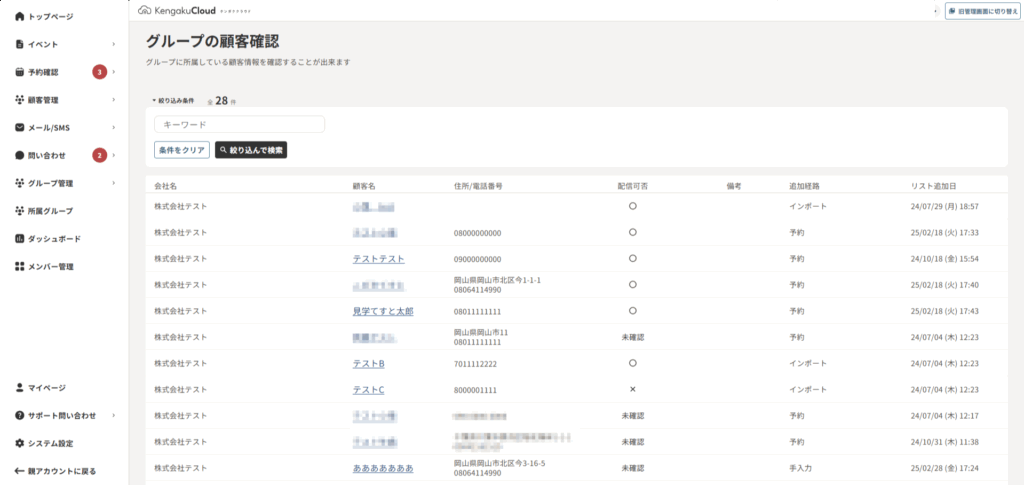This screenshot has width=1024, height=485.
Task: Click the home icon beside トップページ
Action: click(19, 17)
